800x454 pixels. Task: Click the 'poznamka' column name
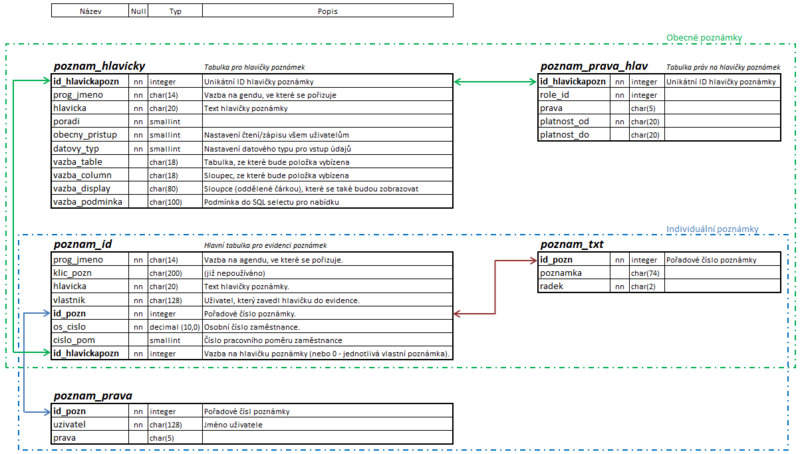(561, 273)
